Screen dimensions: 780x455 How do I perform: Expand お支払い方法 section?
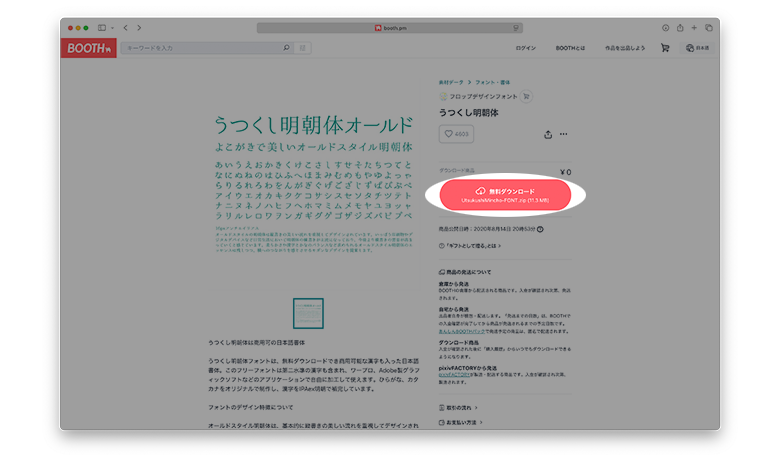pyautogui.click(x=461, y=423)
